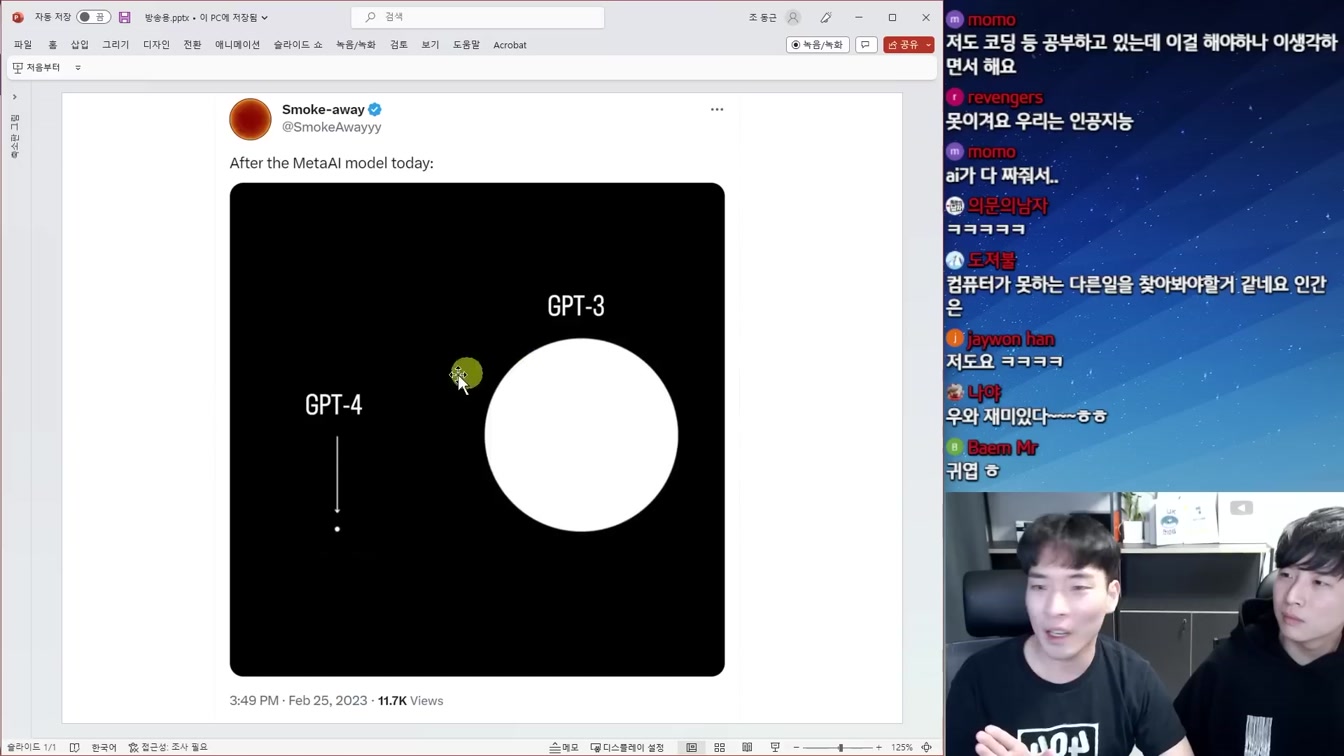
Task: Open the 접근성: 조사 필요 accessibility checker
Action: click(168, 747)
